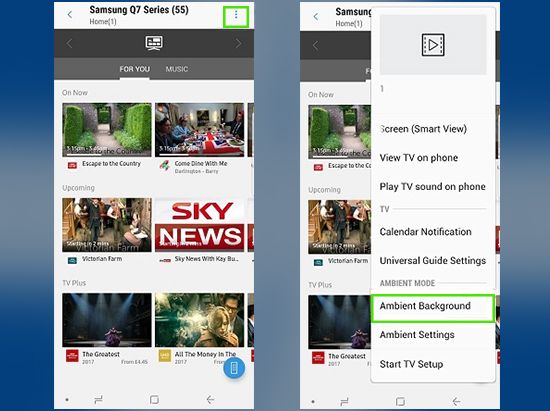Viewport: 550px width, 411px height.
Task: Open Ambient Settings
Action: point(417,335)
